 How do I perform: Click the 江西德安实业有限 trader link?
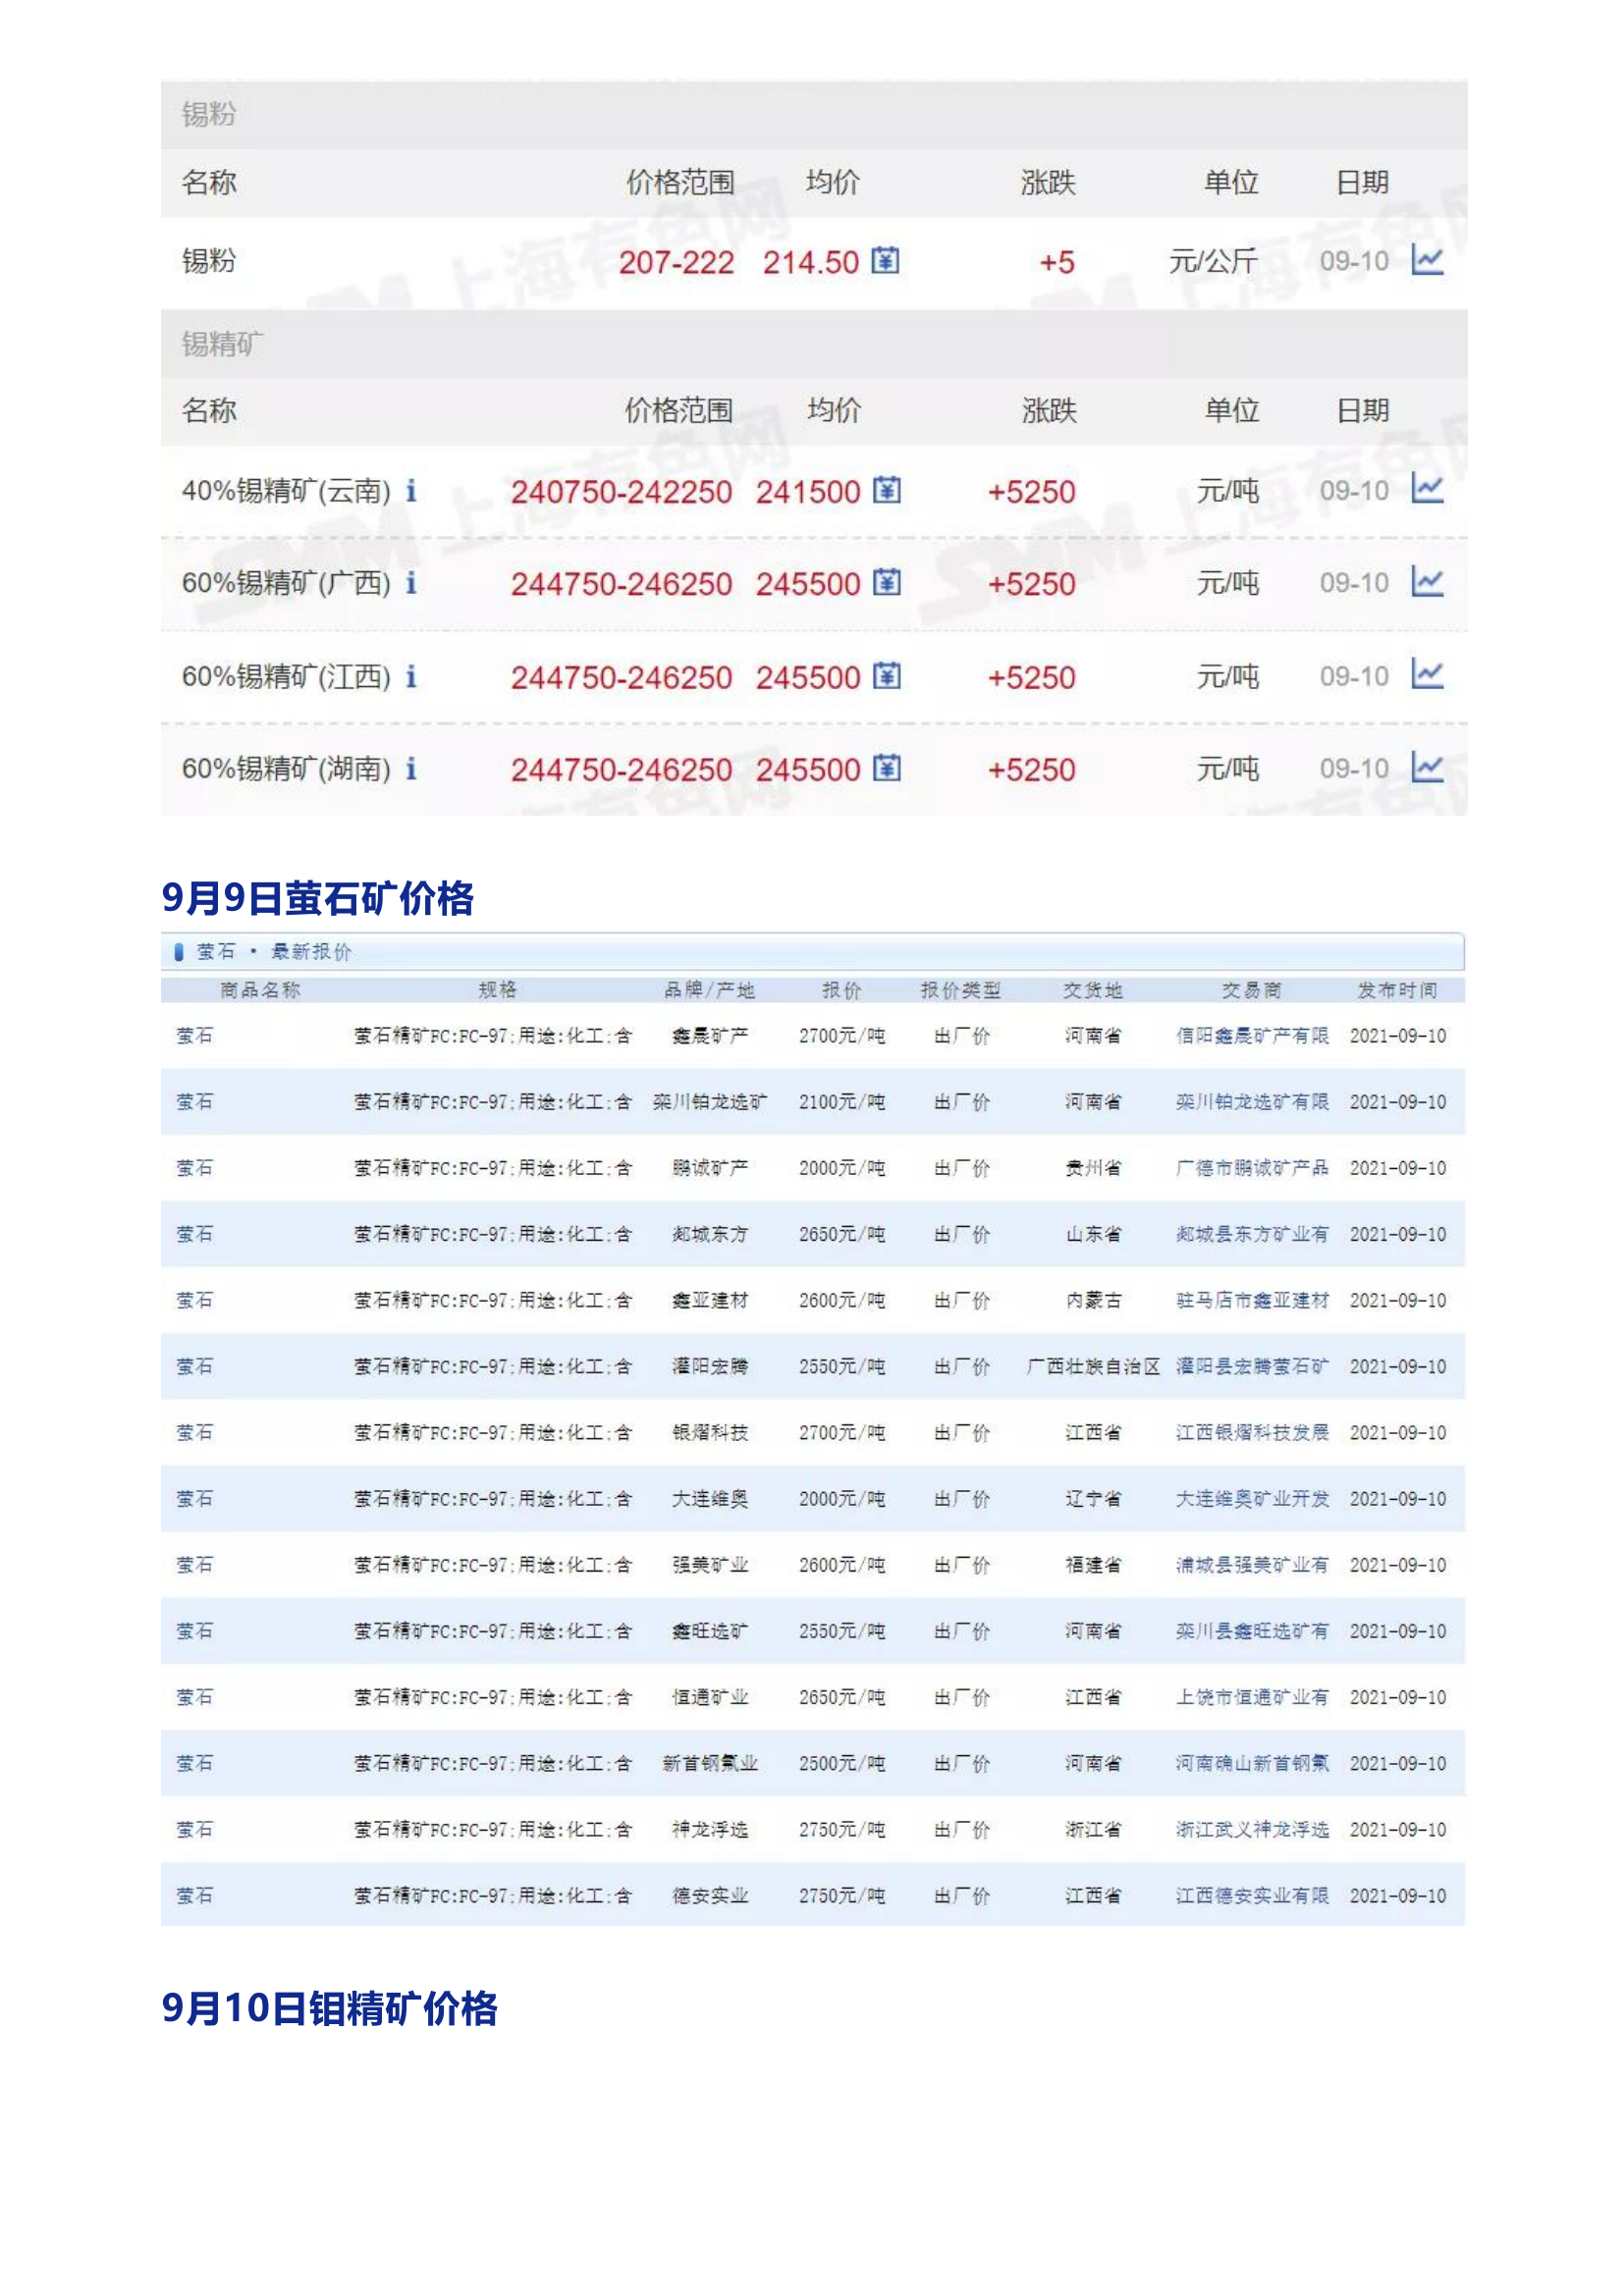pyautogui.click(x=1251, y=1896)
